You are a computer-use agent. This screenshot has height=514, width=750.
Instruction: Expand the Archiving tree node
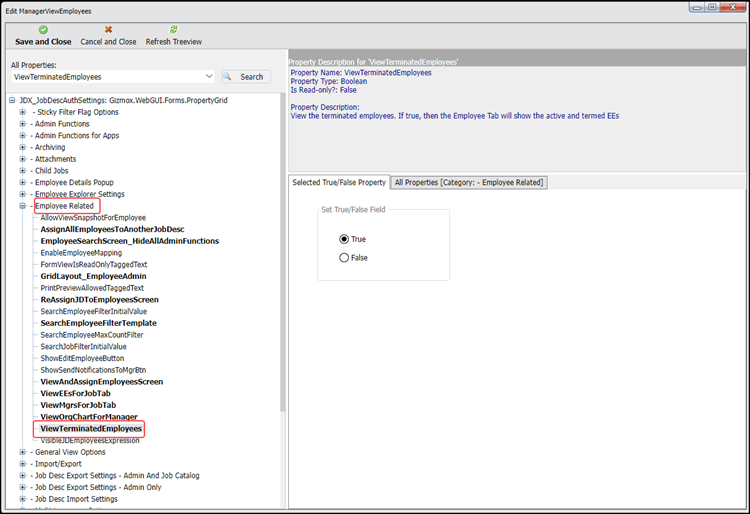[x=22, y=147]
